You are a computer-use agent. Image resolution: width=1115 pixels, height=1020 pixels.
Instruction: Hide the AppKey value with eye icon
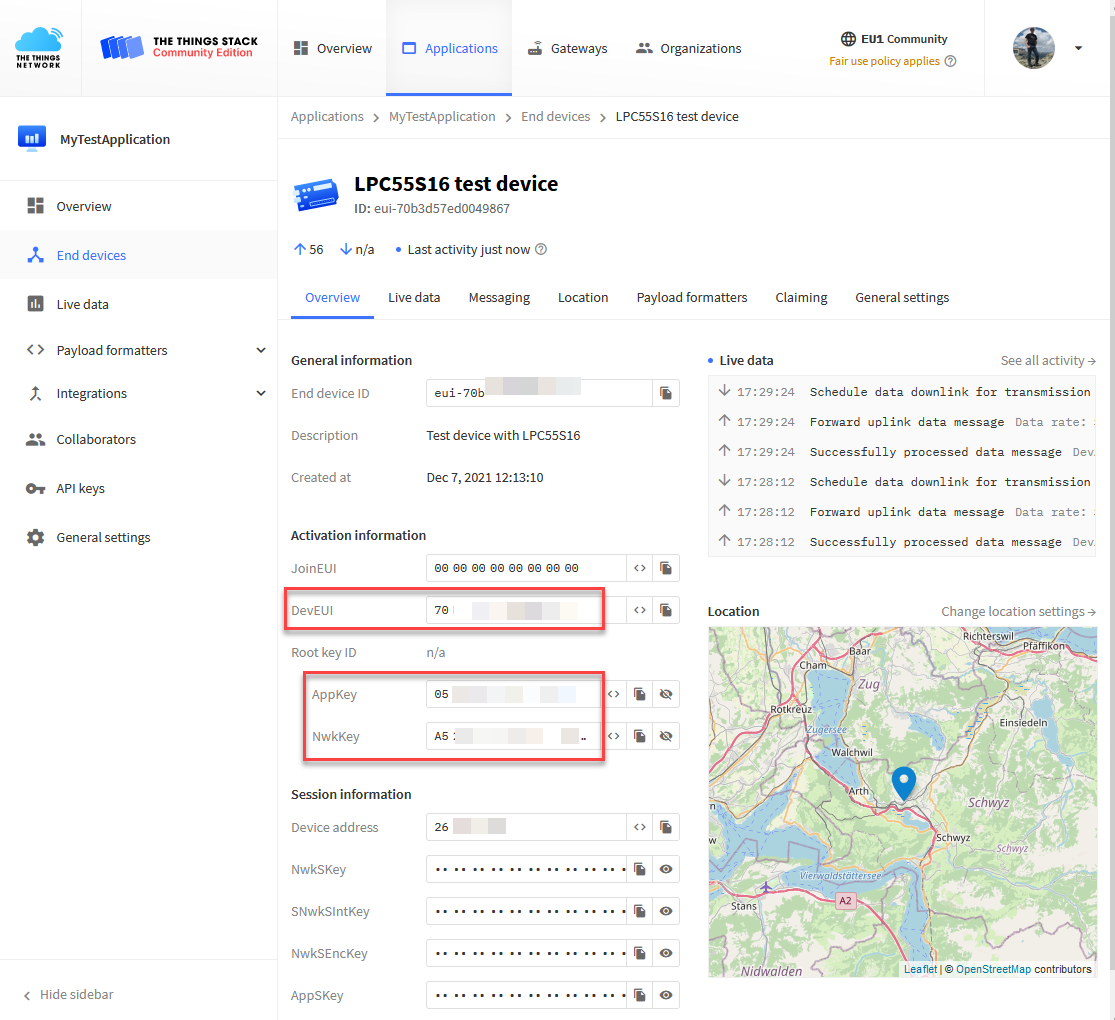pyautogui.click(x=666, y=694)
